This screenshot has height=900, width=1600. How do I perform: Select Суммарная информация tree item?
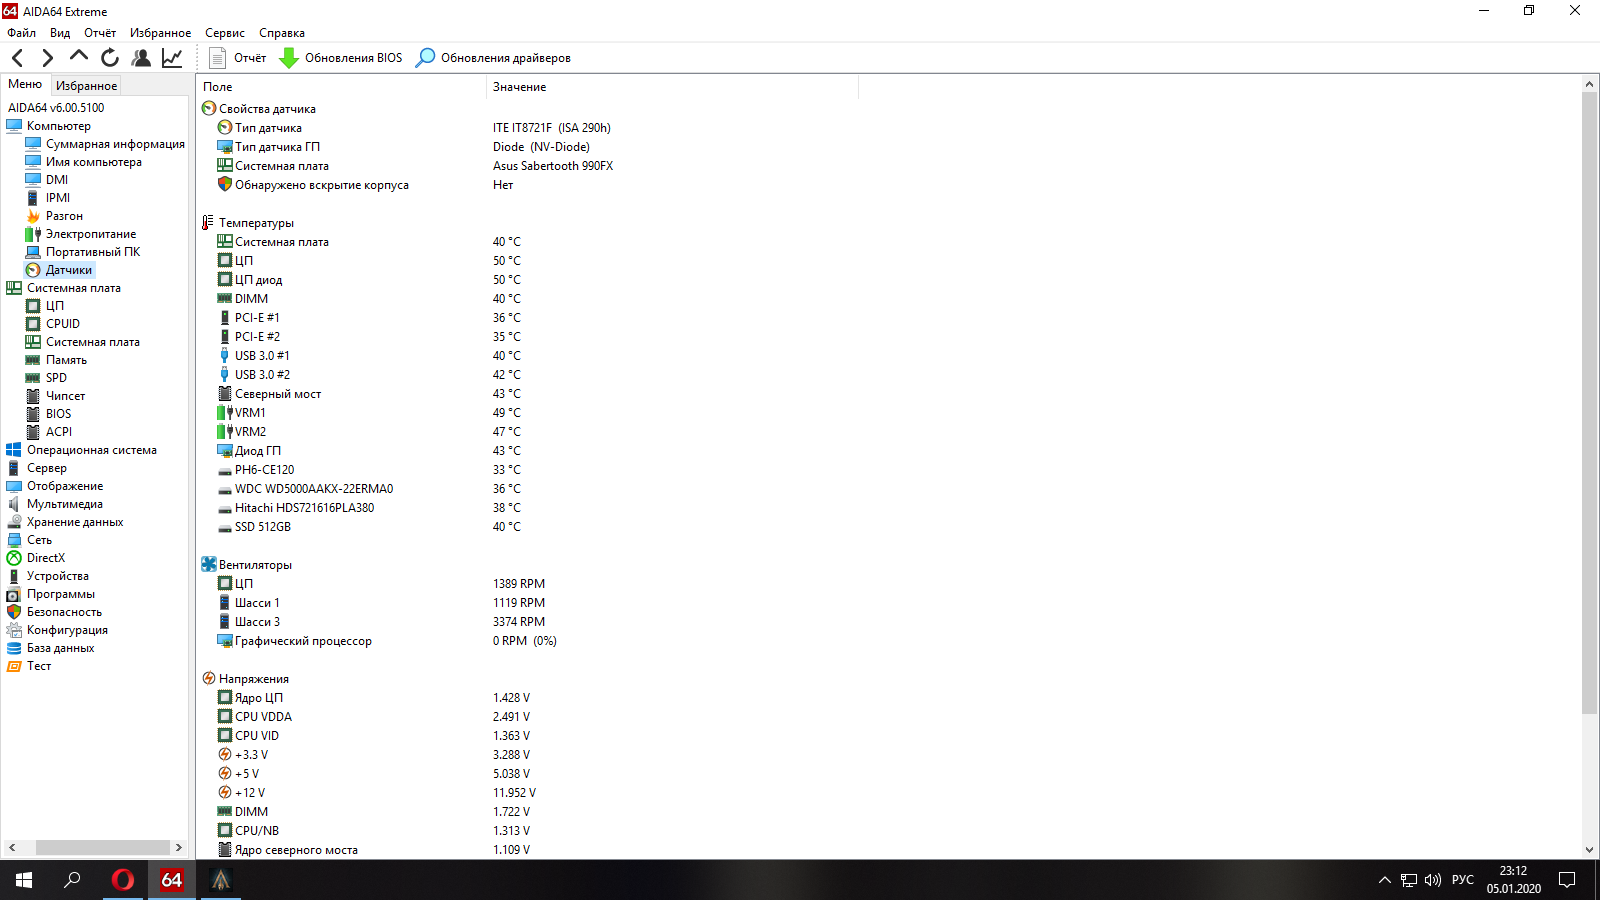[115, 144]
